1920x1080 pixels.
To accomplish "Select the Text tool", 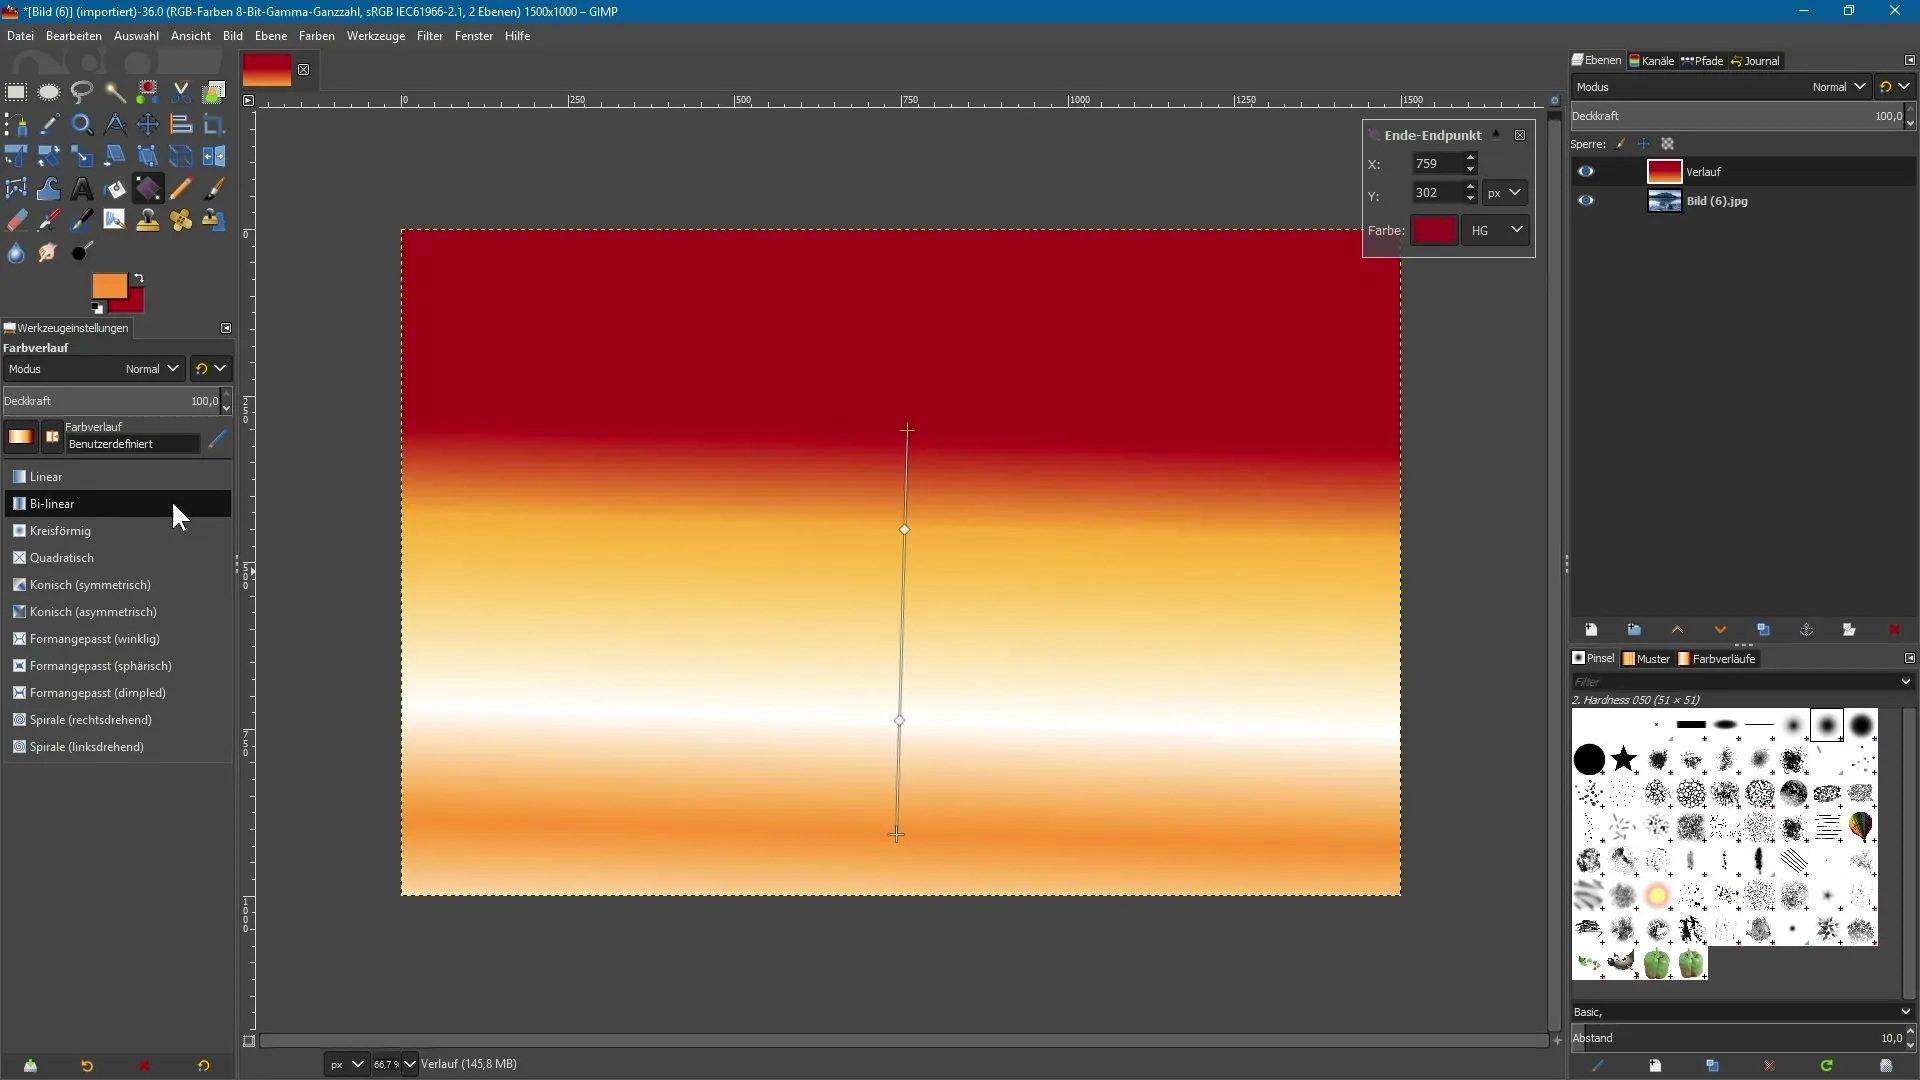I will [82, 189].
